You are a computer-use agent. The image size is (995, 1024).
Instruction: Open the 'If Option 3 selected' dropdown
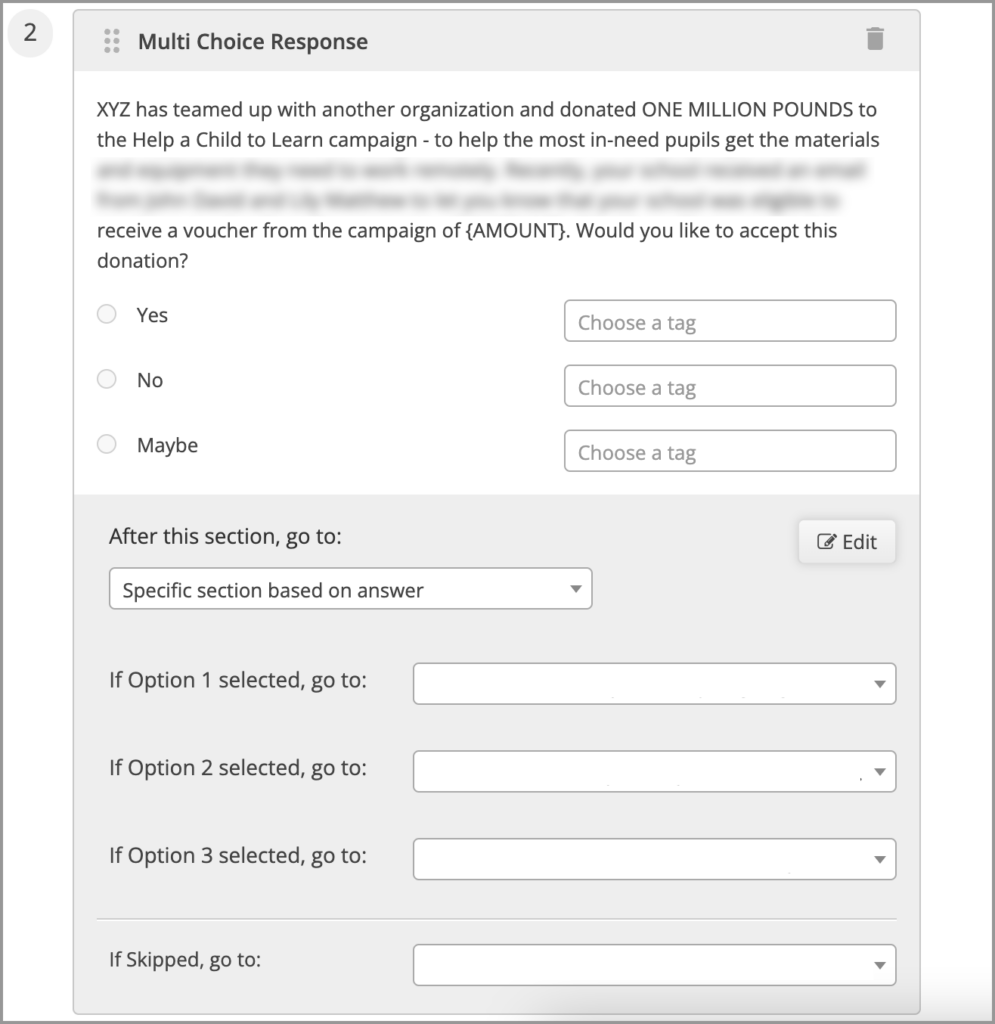pos(654,859)
